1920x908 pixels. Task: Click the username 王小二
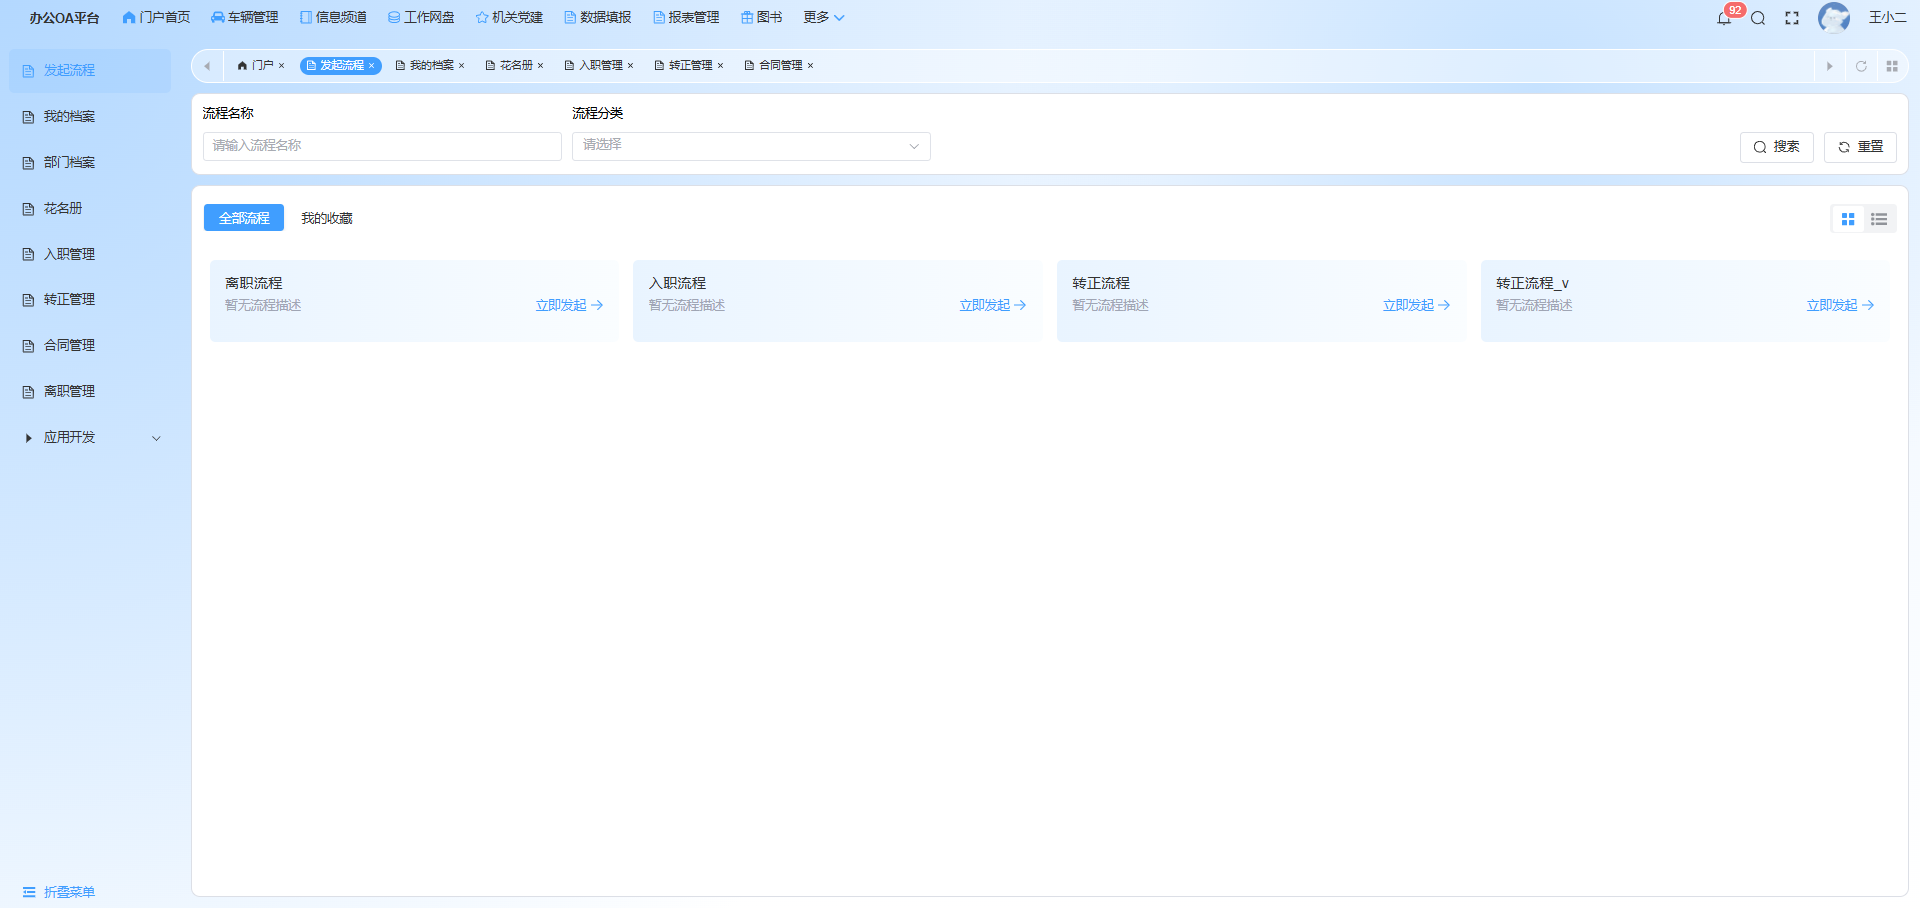pyautogui.click(x=1888, y=18)
